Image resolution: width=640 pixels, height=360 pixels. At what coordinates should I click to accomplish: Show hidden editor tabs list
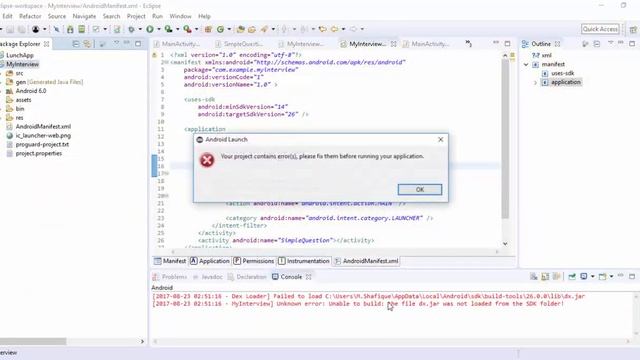pos(469,43)
